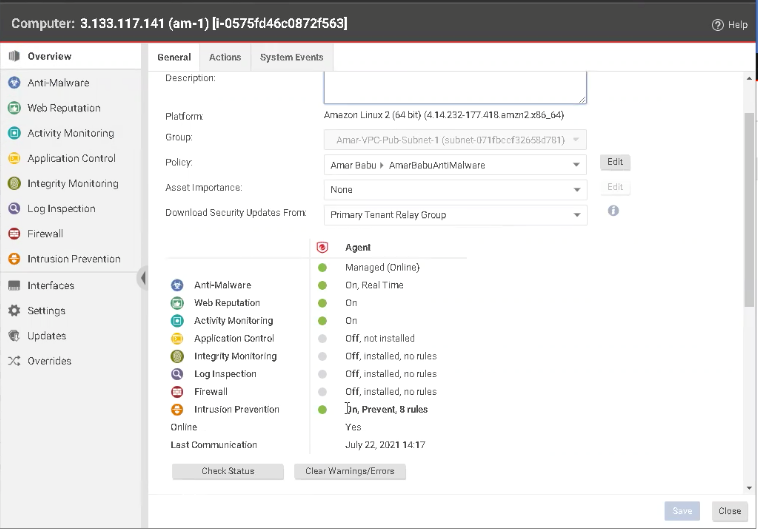
Task: Open Intrusion Prevention sidebar icon
Action: coord(15,259)
